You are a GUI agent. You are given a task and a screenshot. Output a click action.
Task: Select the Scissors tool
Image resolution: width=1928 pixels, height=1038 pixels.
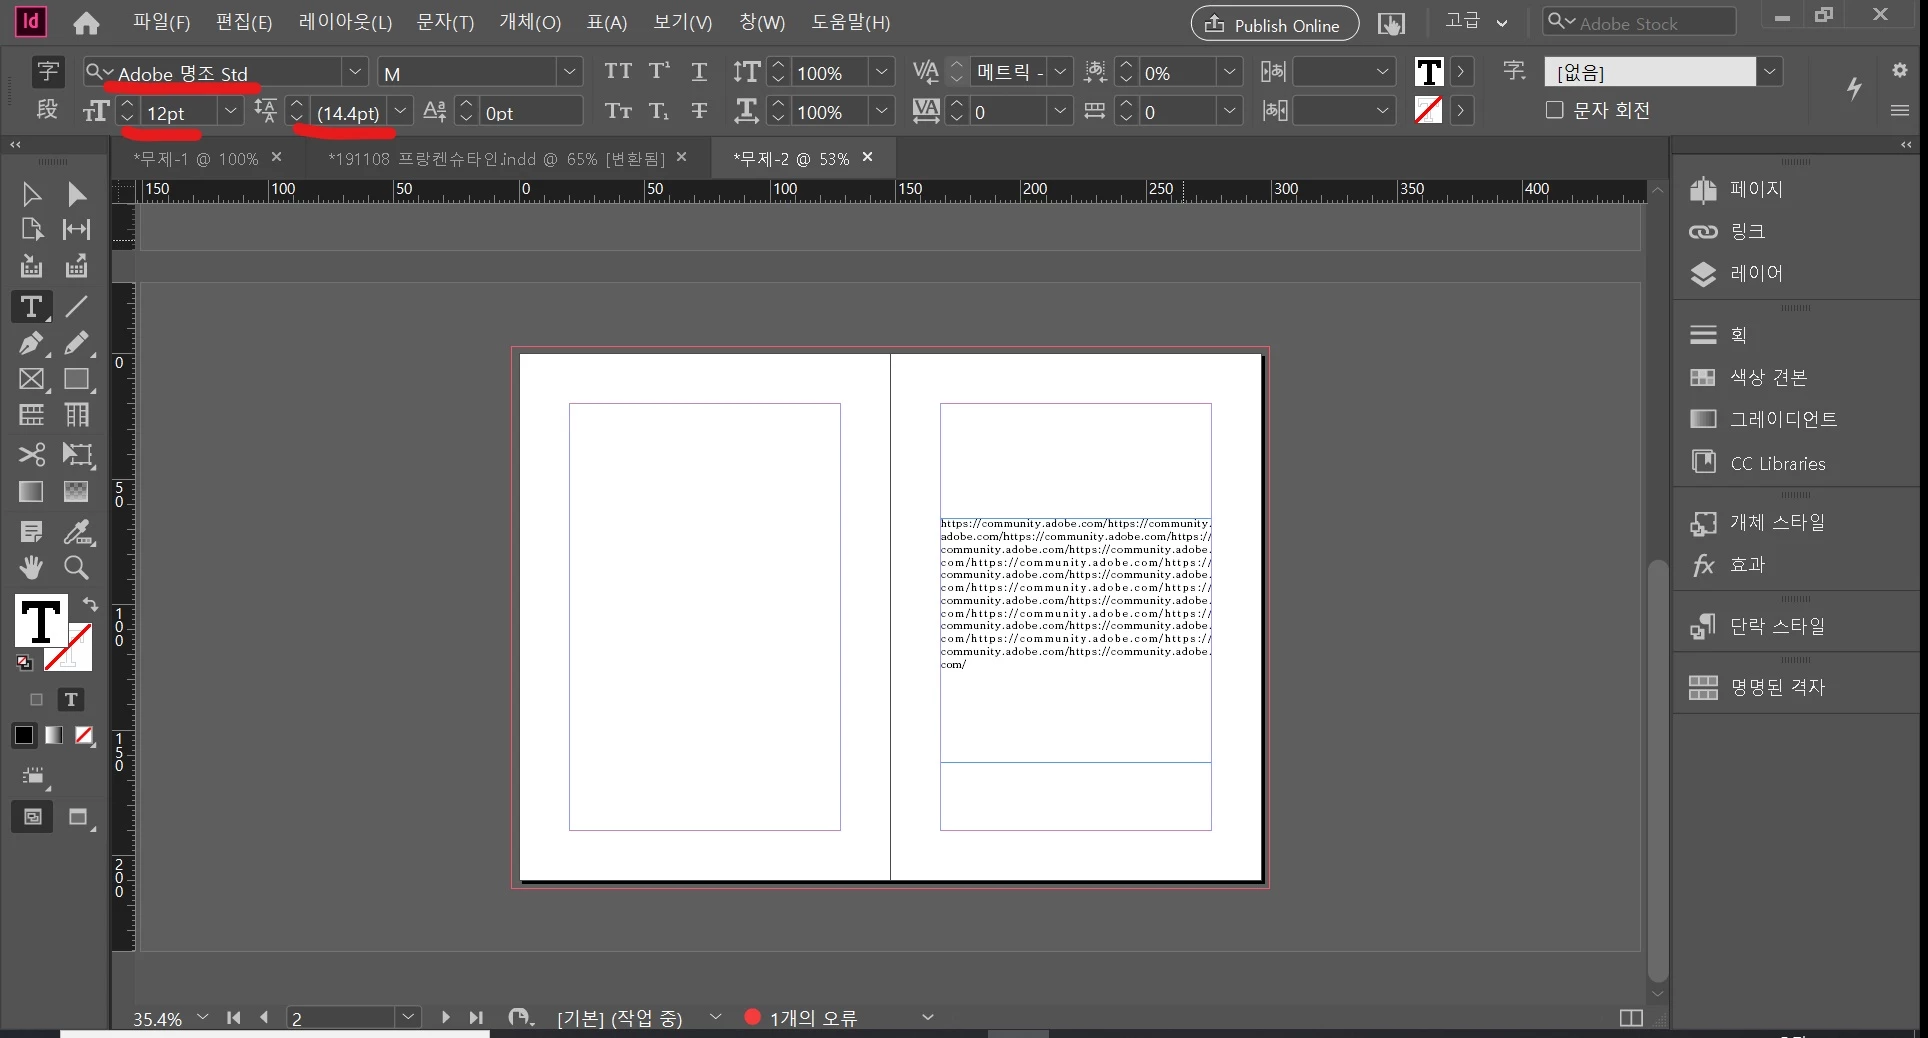pyautogui.click(x=31, y=455)
